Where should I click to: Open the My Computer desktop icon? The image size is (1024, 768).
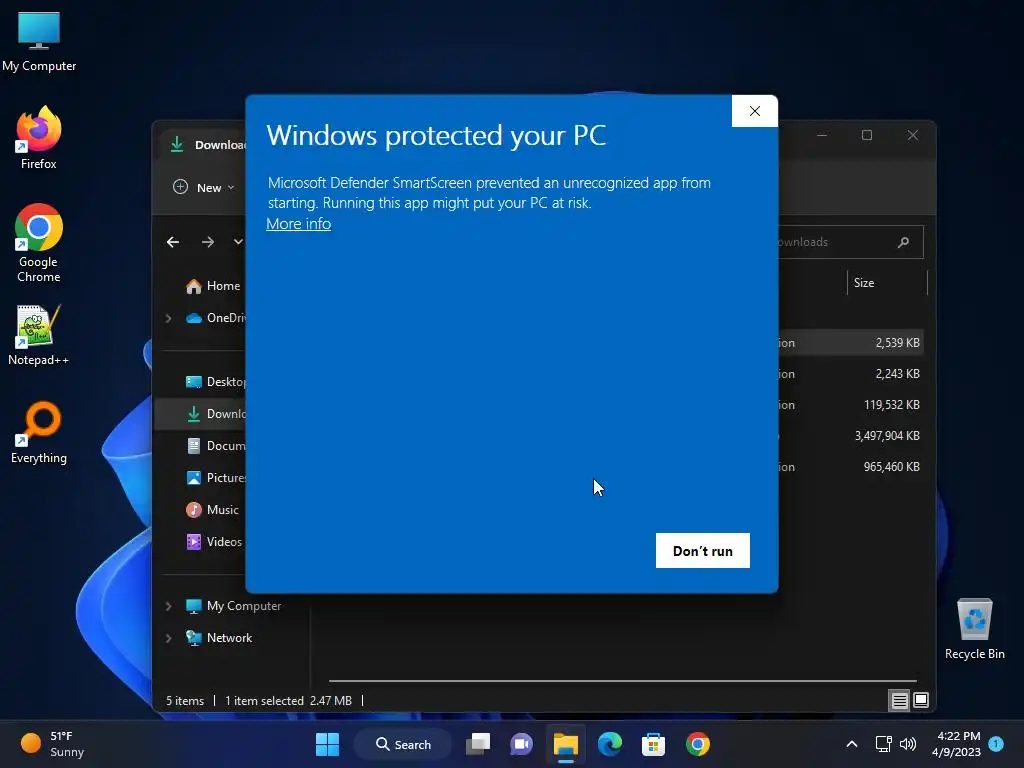coord(39,41)
